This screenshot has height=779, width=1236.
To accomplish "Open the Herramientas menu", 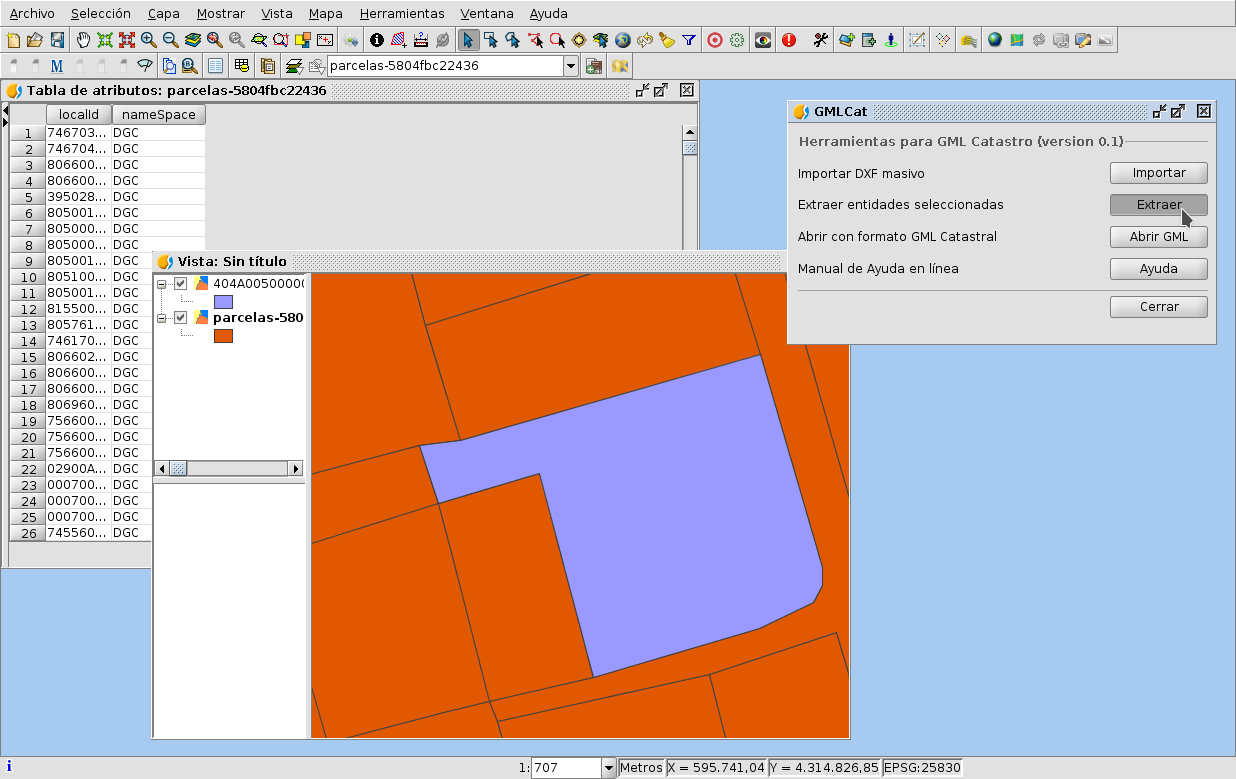I will coord(402,14).
